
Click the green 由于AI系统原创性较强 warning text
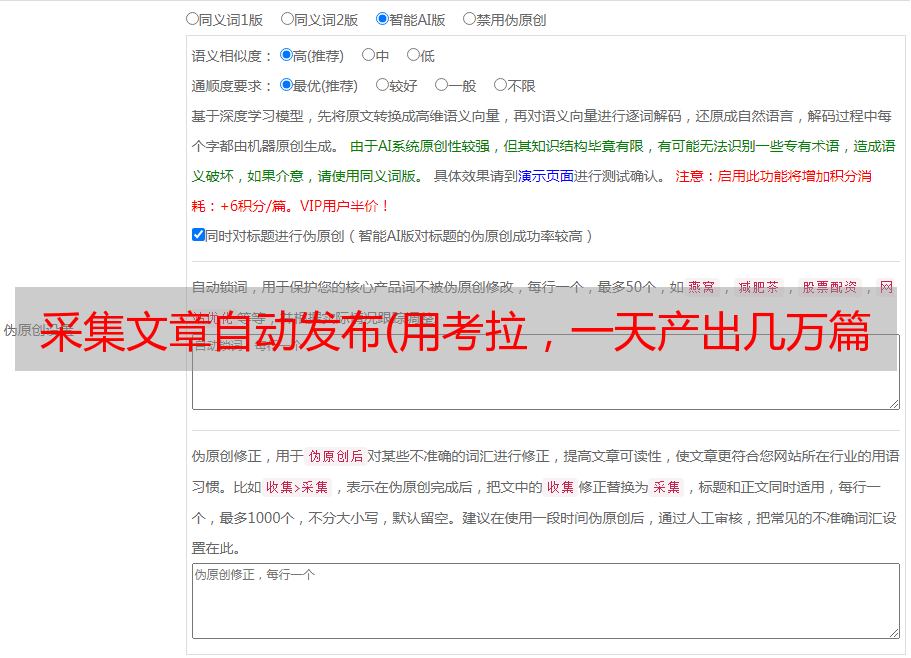click(420, 146)
